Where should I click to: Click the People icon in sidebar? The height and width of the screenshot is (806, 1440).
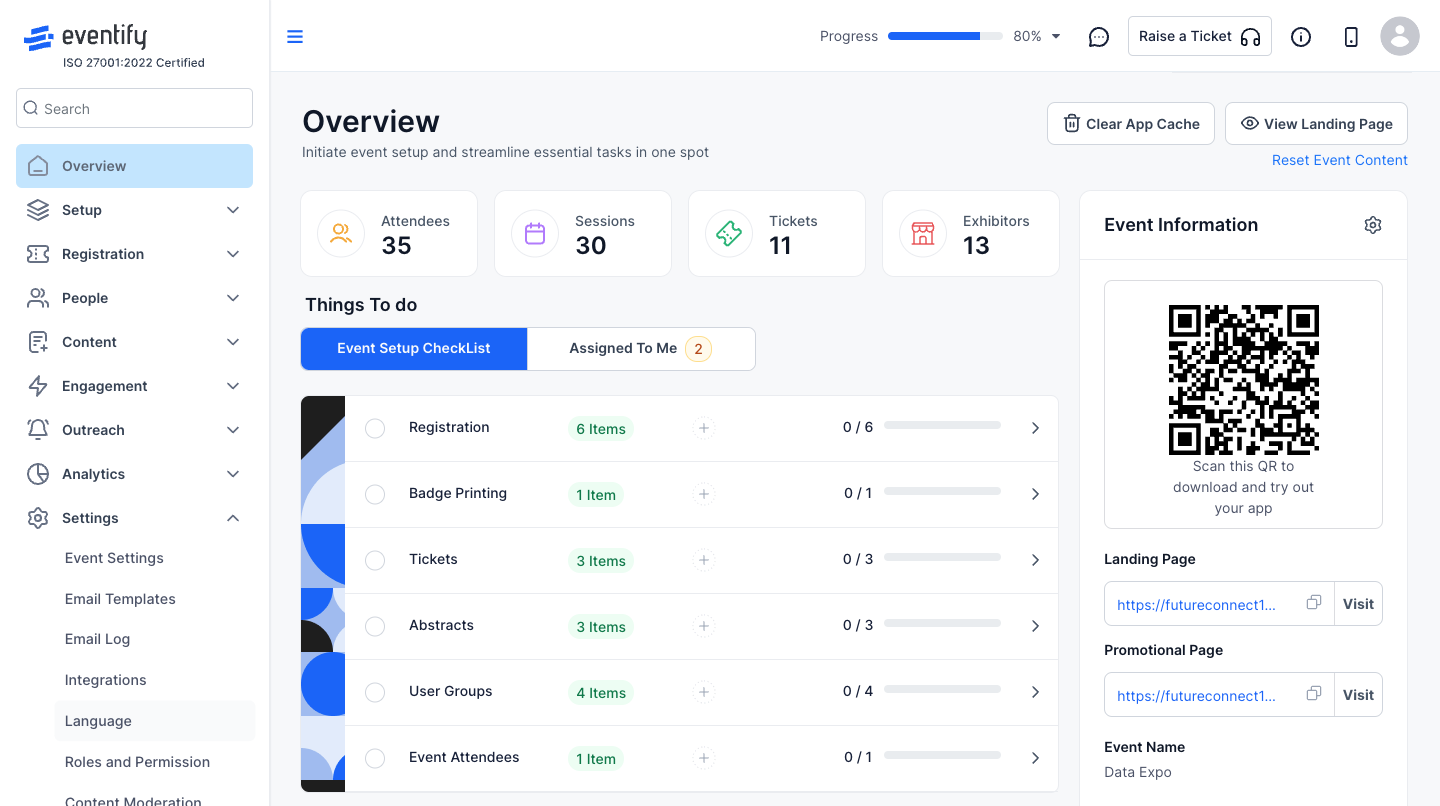[x=38, y=298]
